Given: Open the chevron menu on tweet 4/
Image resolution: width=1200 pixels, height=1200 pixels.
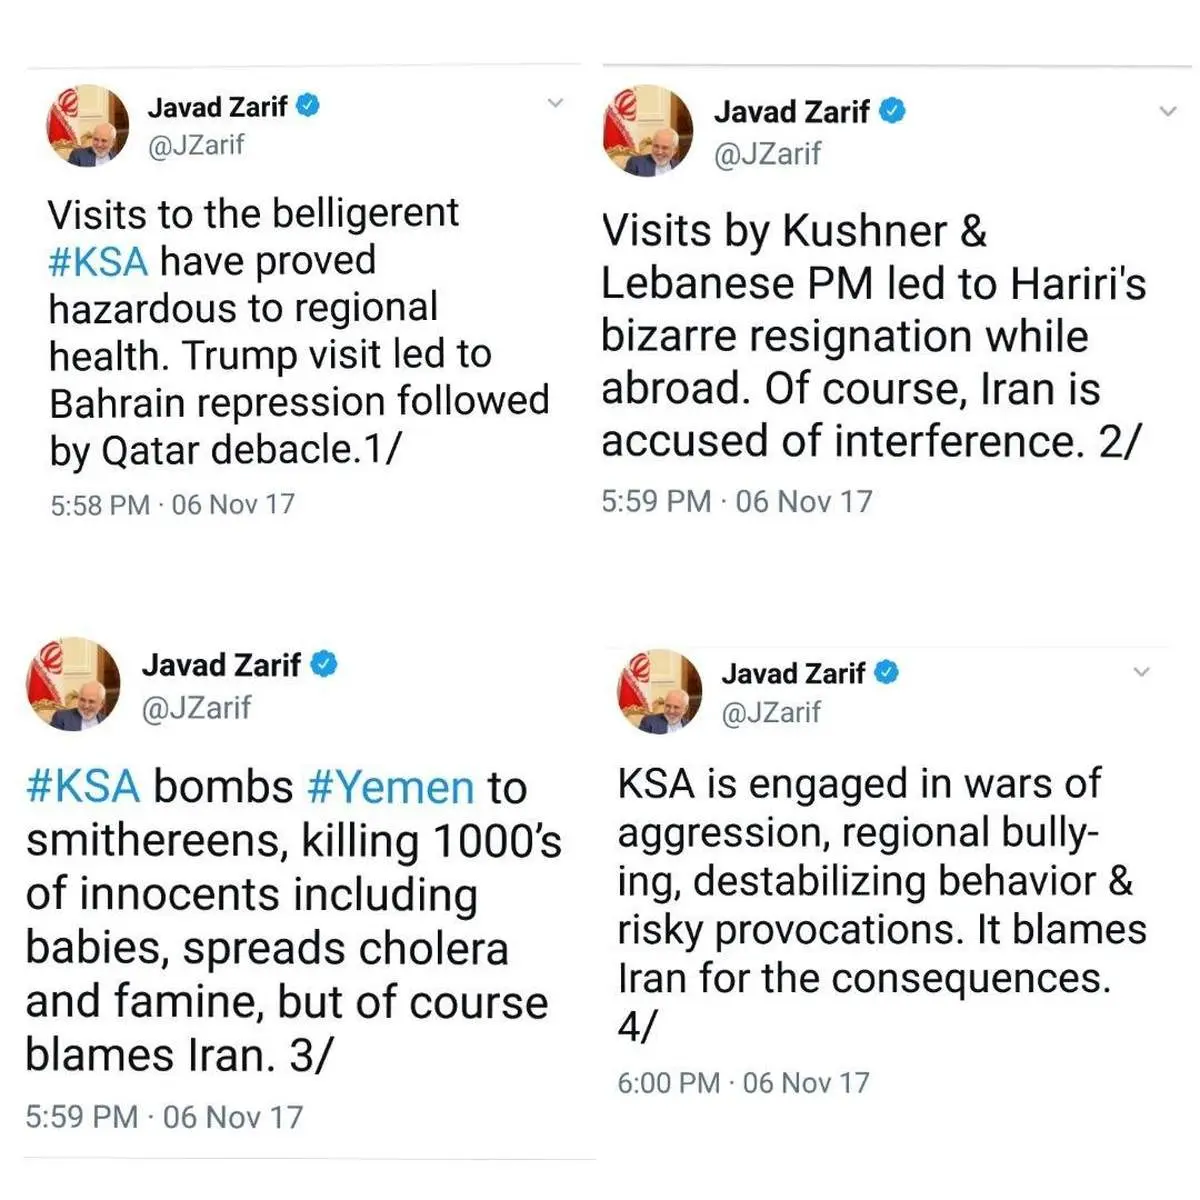Looking at the screenshot, I should pyautogui.click(x=1141, y=672).
